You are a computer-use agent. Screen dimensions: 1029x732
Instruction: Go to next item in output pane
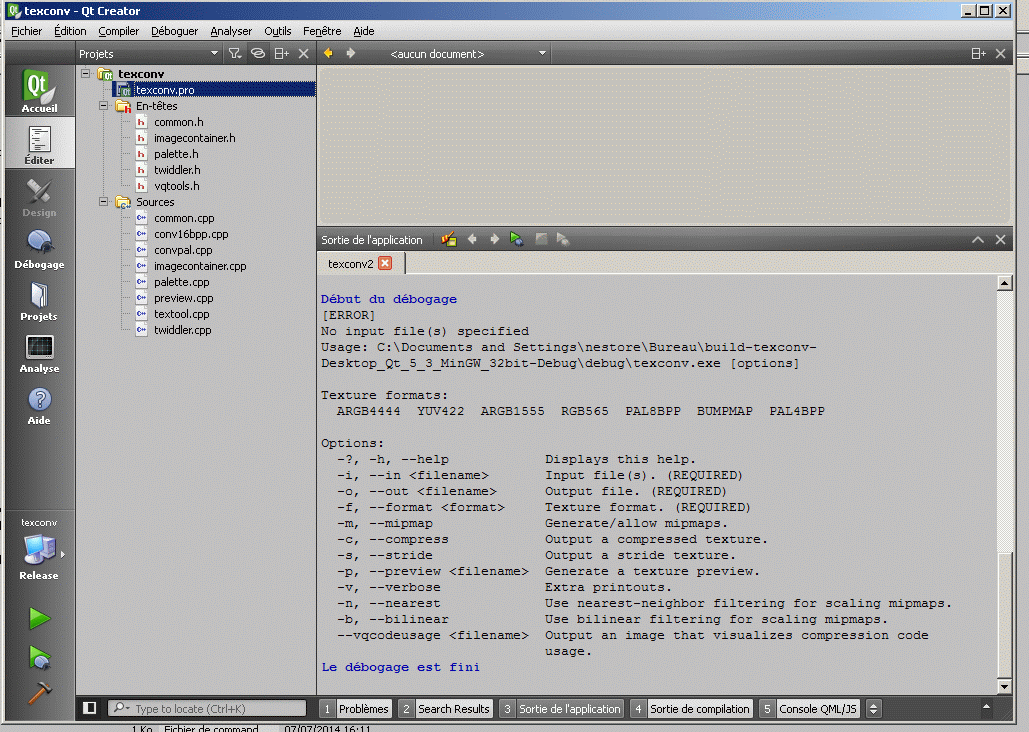click(x=494, y=240)
